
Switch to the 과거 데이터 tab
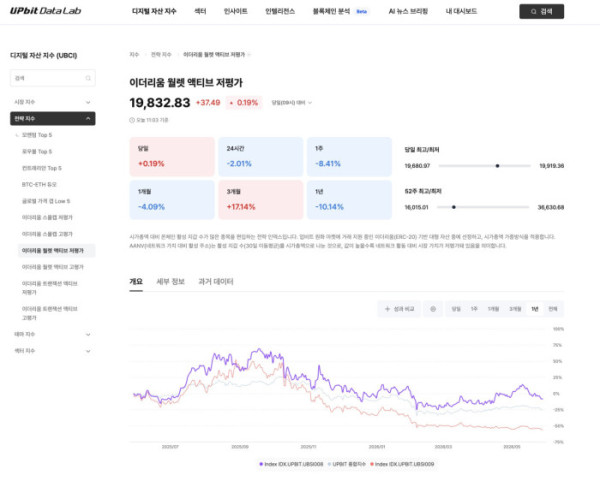click(x=216, y=282)
